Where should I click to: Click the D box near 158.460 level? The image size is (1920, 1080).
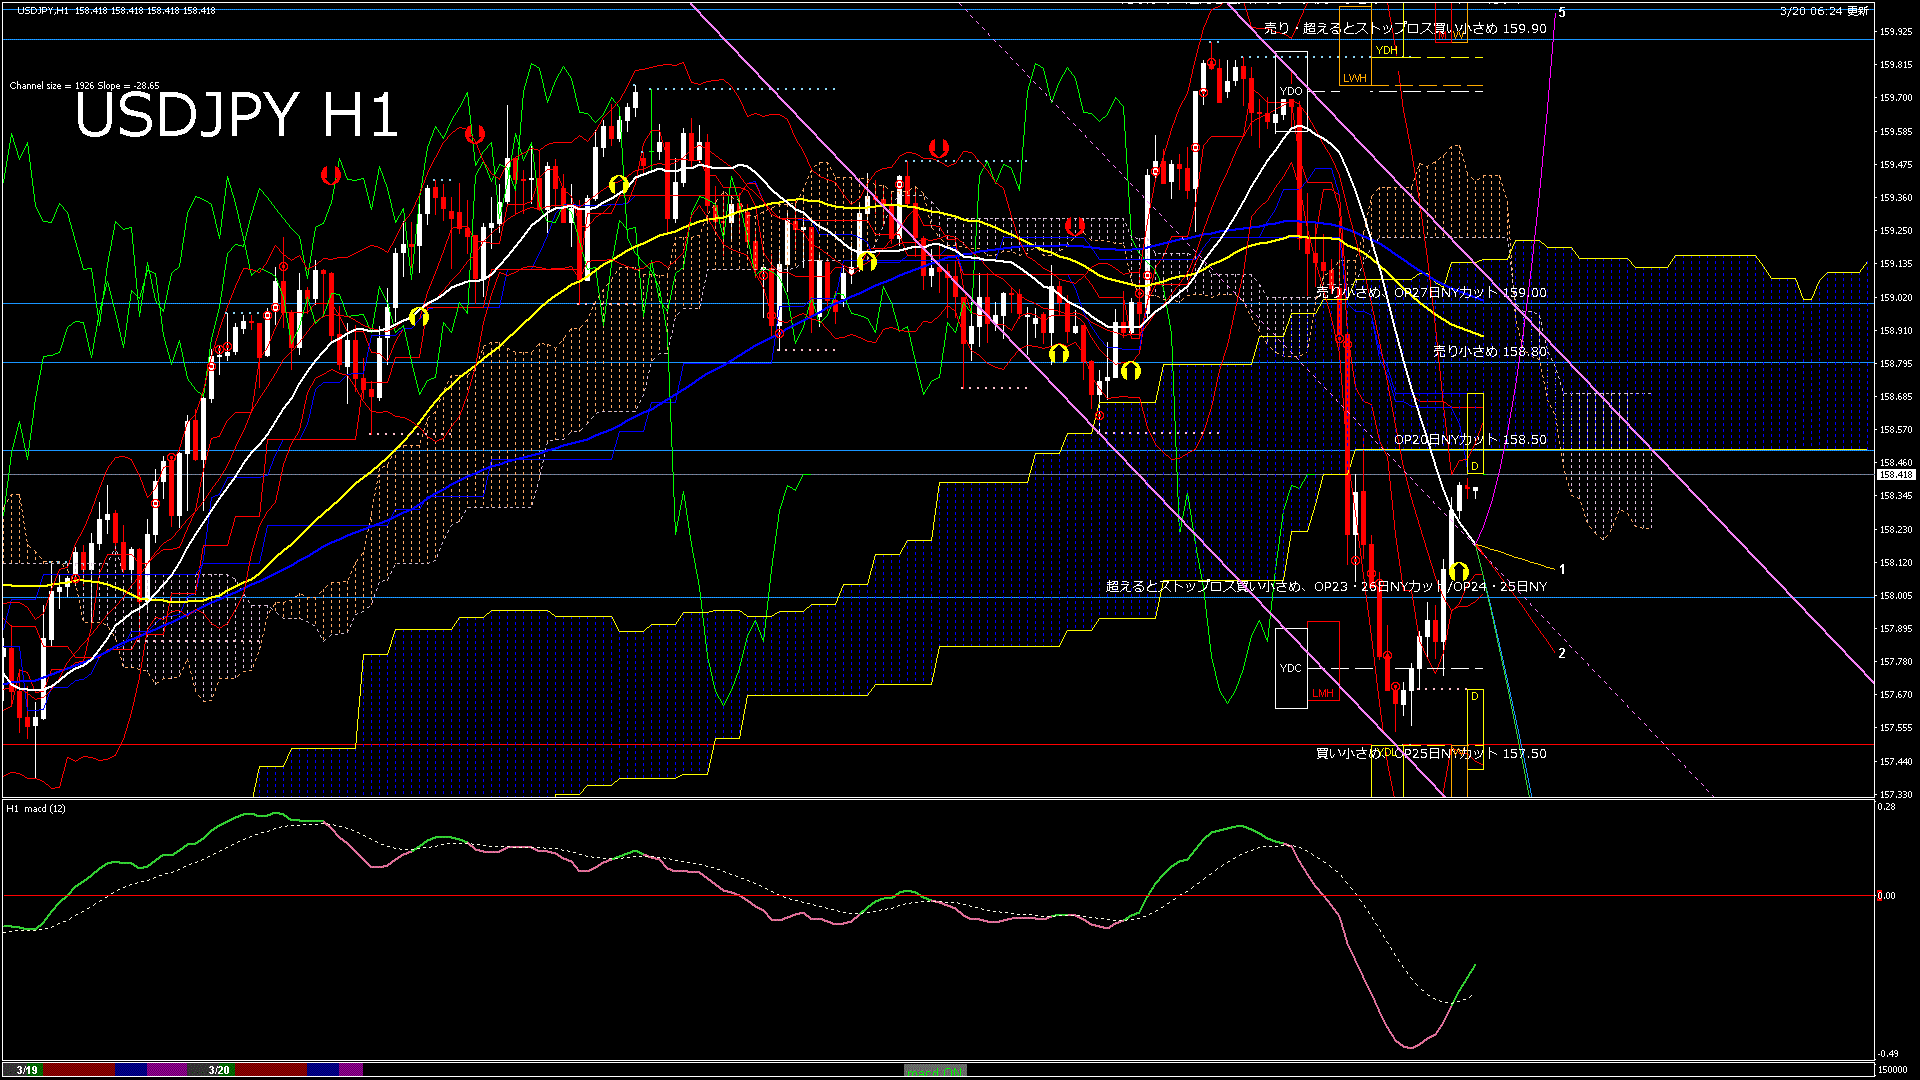[x=1474, y=466]
